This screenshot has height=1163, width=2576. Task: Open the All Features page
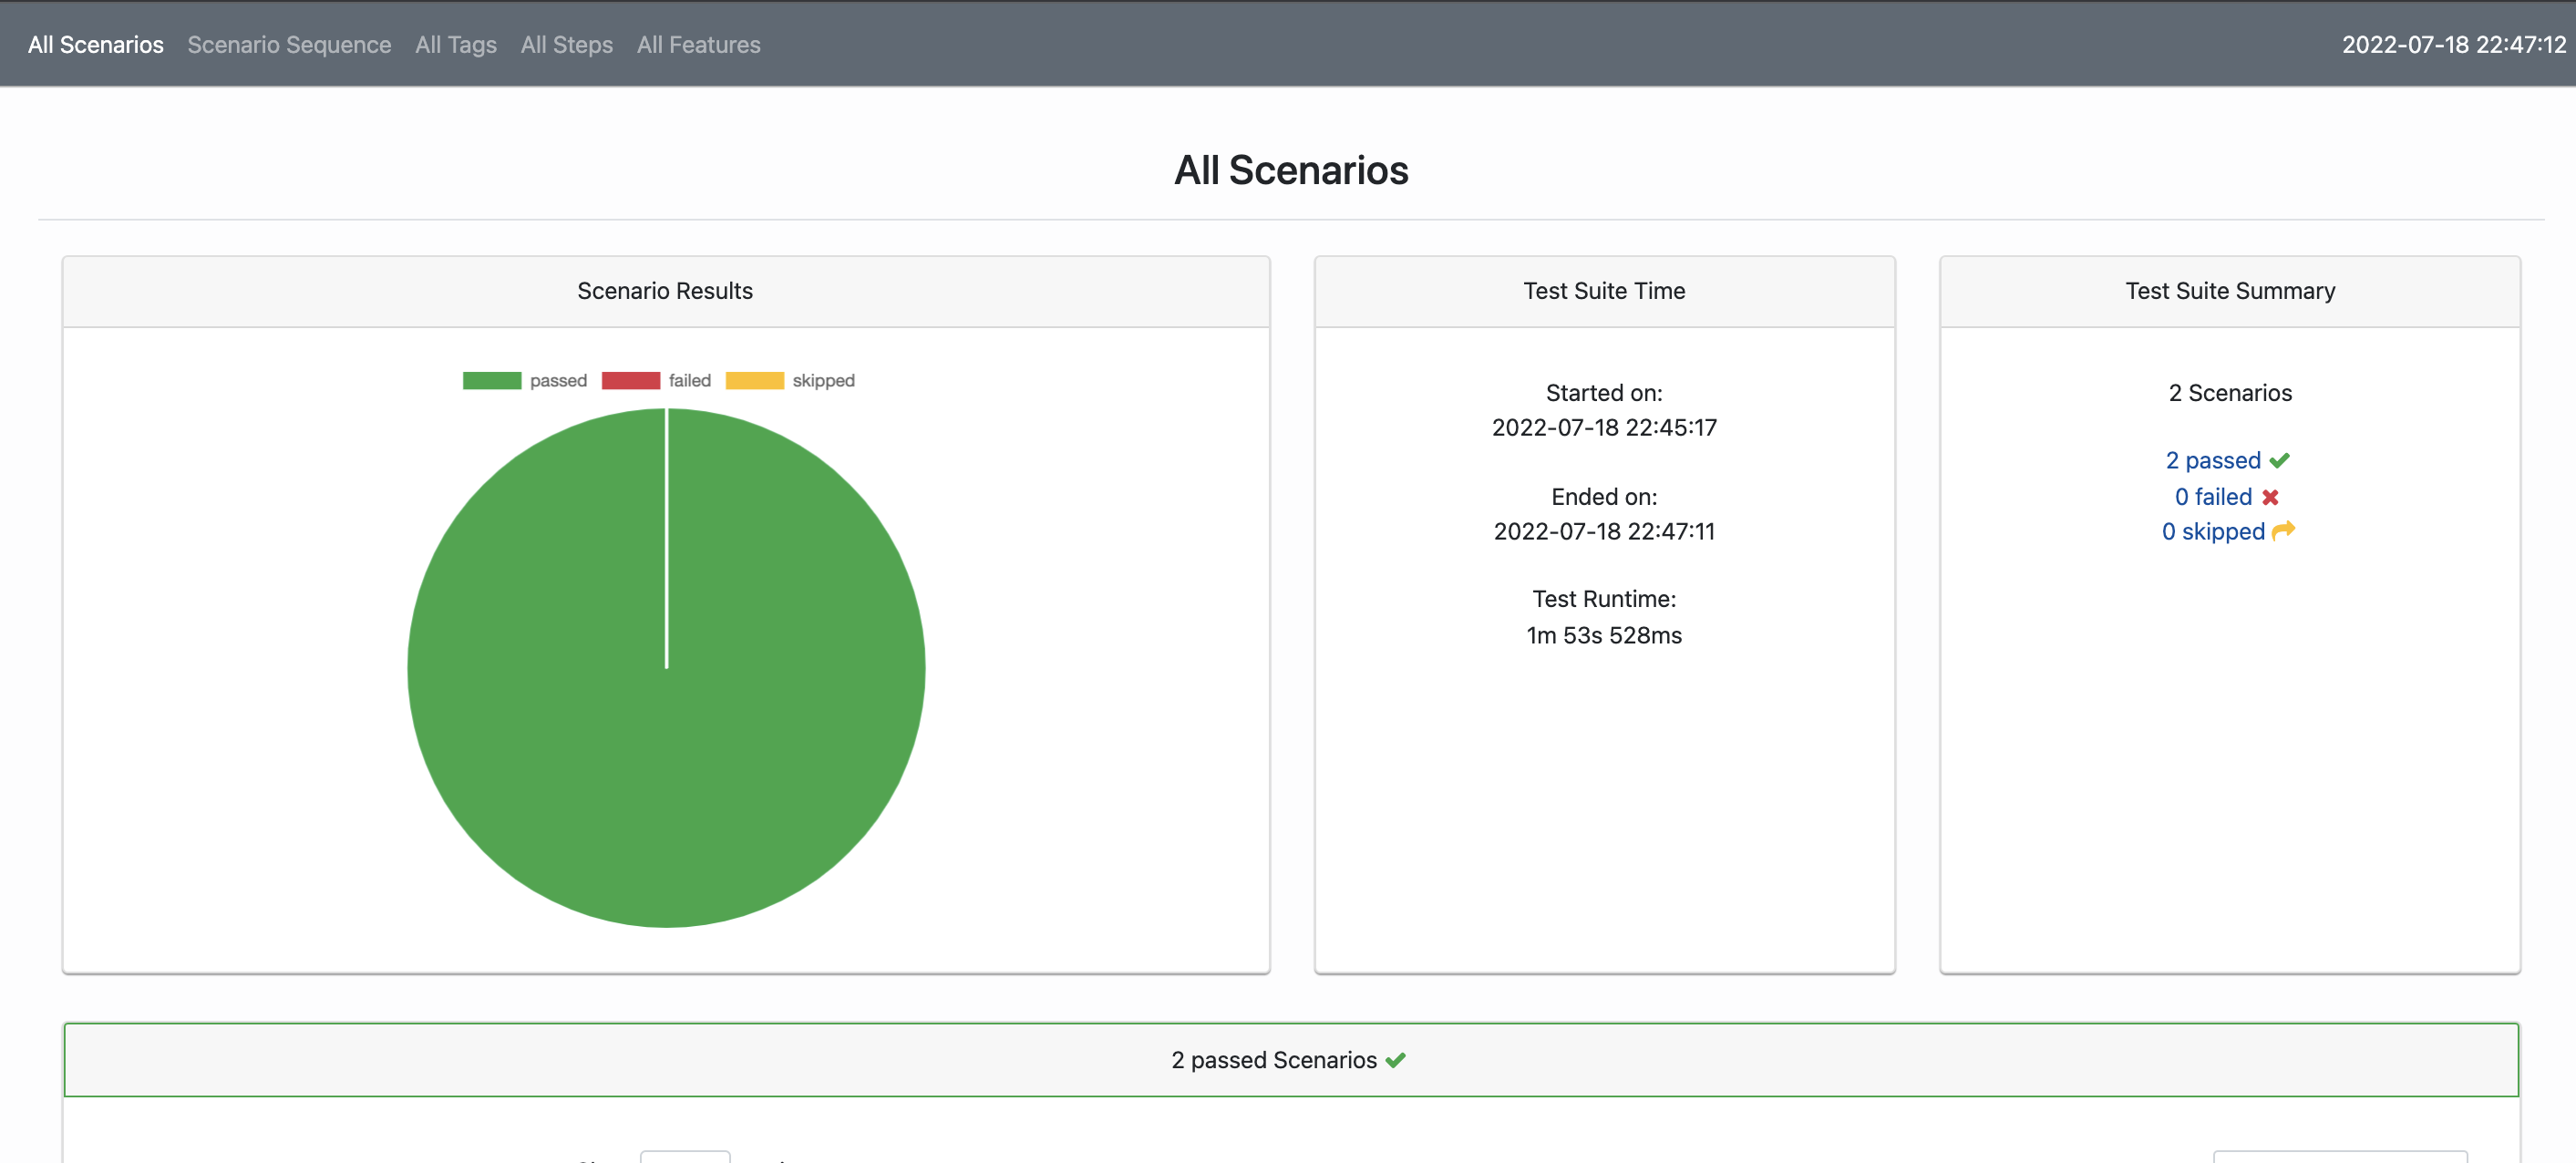point(698,45)
